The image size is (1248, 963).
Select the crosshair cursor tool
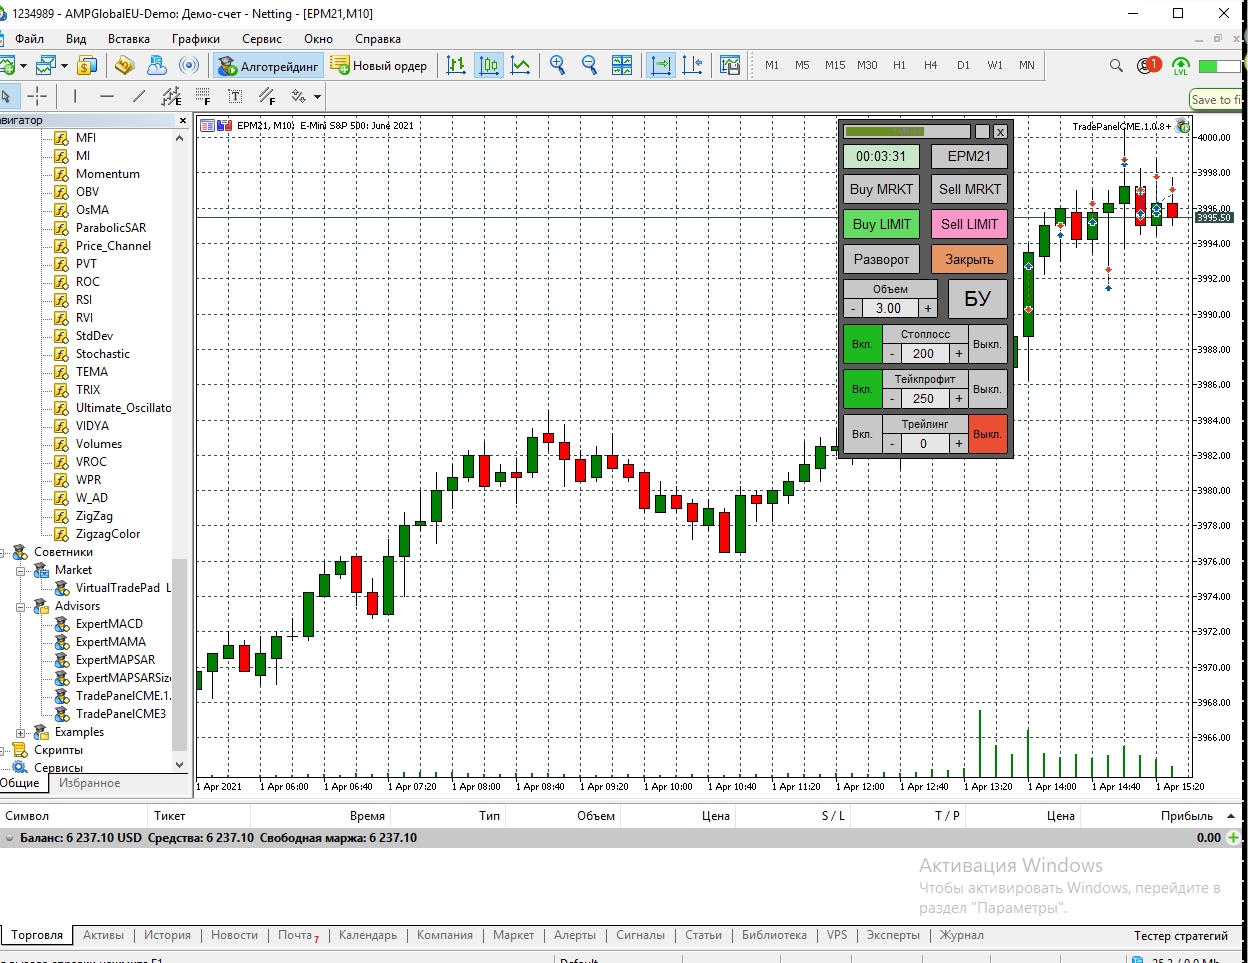pos(37,96)
